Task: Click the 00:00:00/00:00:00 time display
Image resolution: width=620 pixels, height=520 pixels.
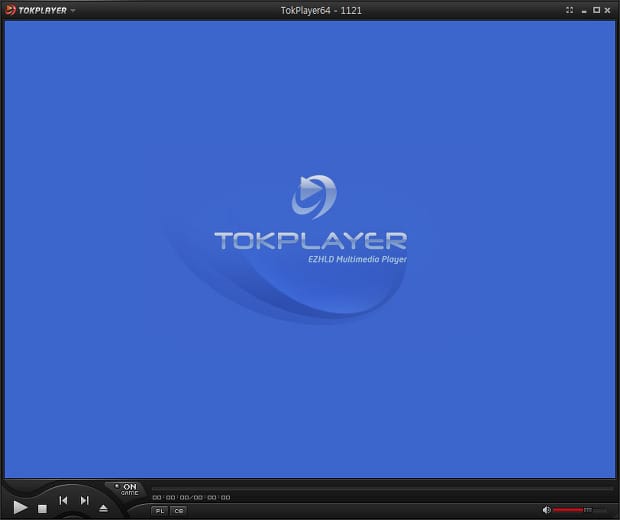Action: point(191,498)
